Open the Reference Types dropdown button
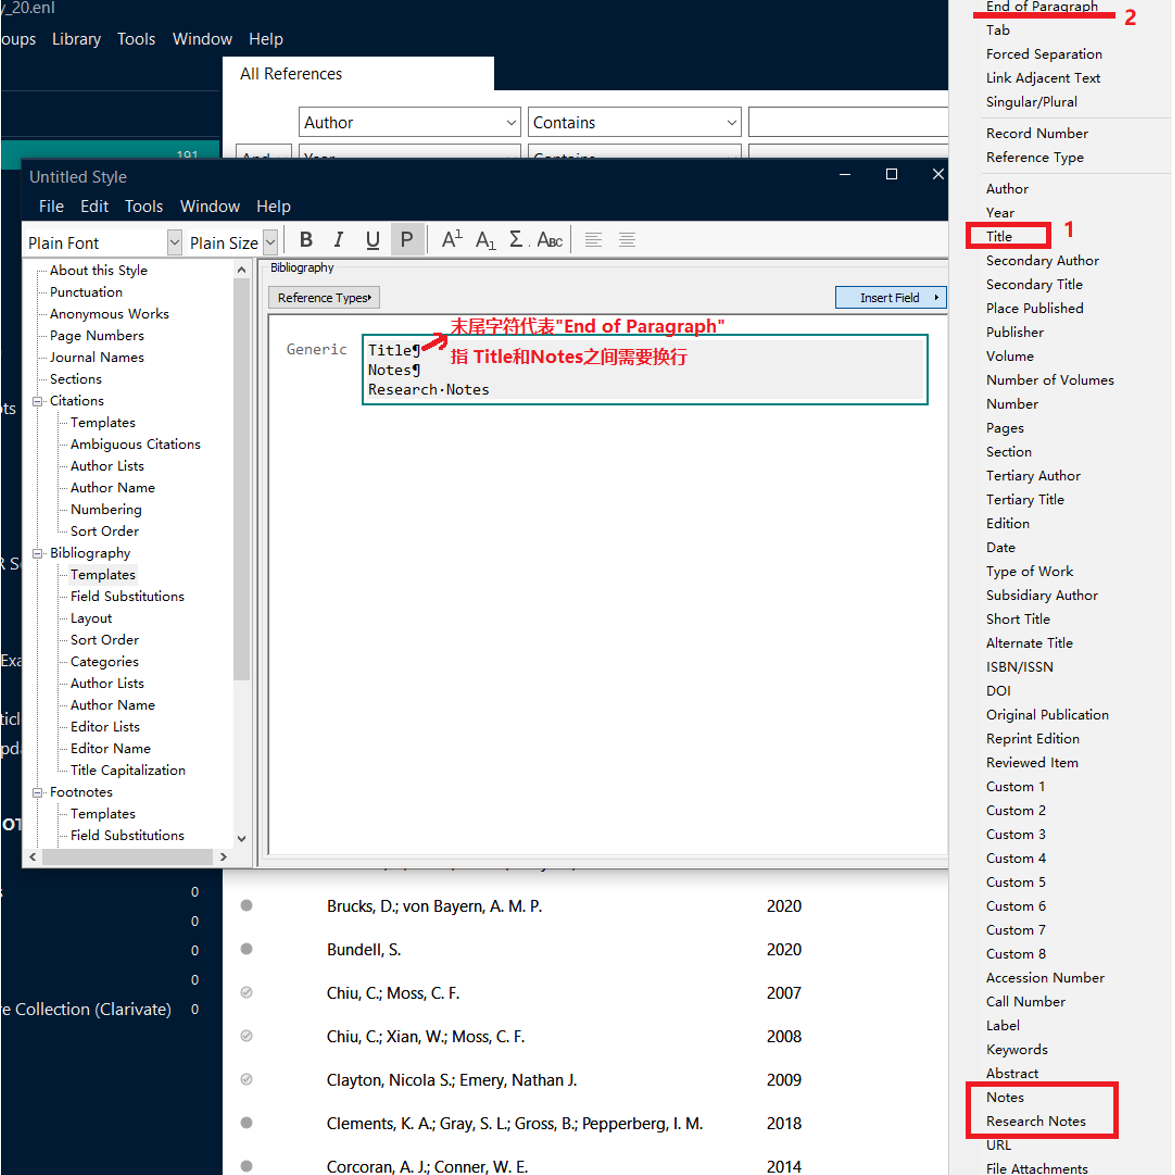 click(x=324, y=297)
